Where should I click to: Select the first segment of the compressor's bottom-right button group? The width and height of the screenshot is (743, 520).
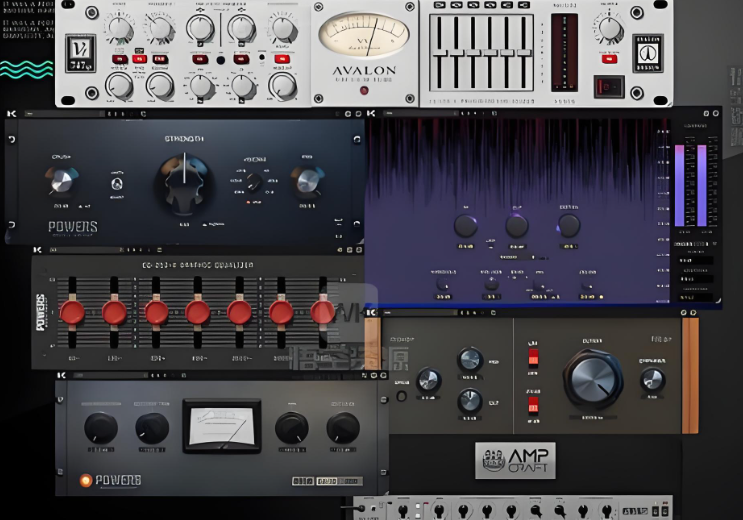tap(302, 481)
